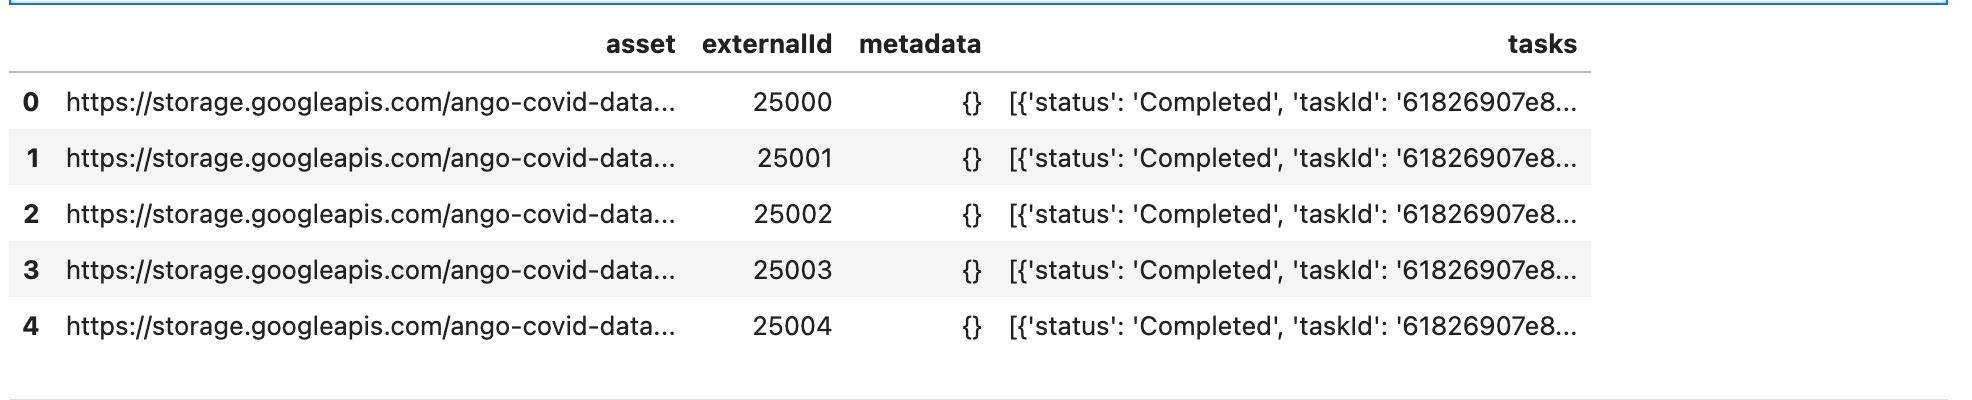The width and height of the screenshot is (1972, 400).
Task: Click the metadata column header
Action: click(920, 44)
